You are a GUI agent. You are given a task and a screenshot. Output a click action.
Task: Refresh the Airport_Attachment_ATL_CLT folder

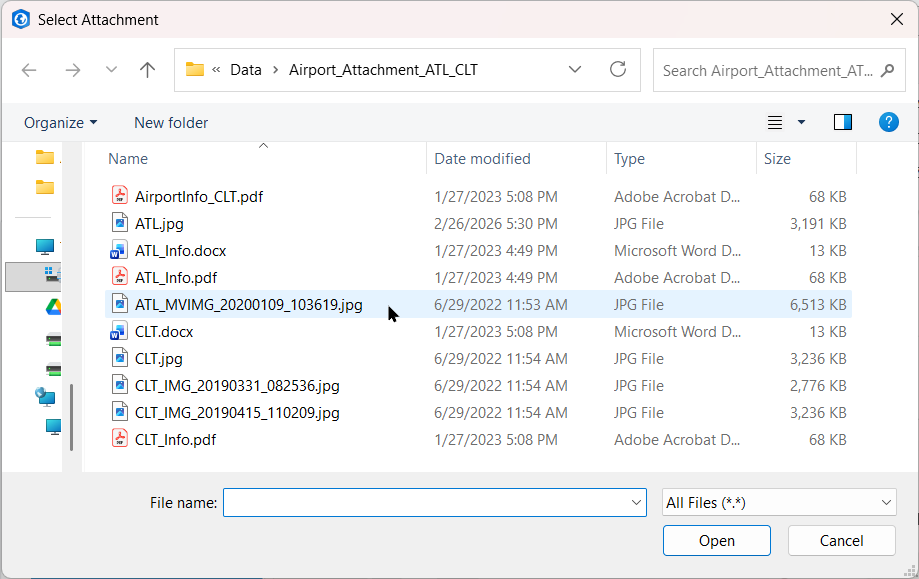pyautogui.click(x=618, y=70)
